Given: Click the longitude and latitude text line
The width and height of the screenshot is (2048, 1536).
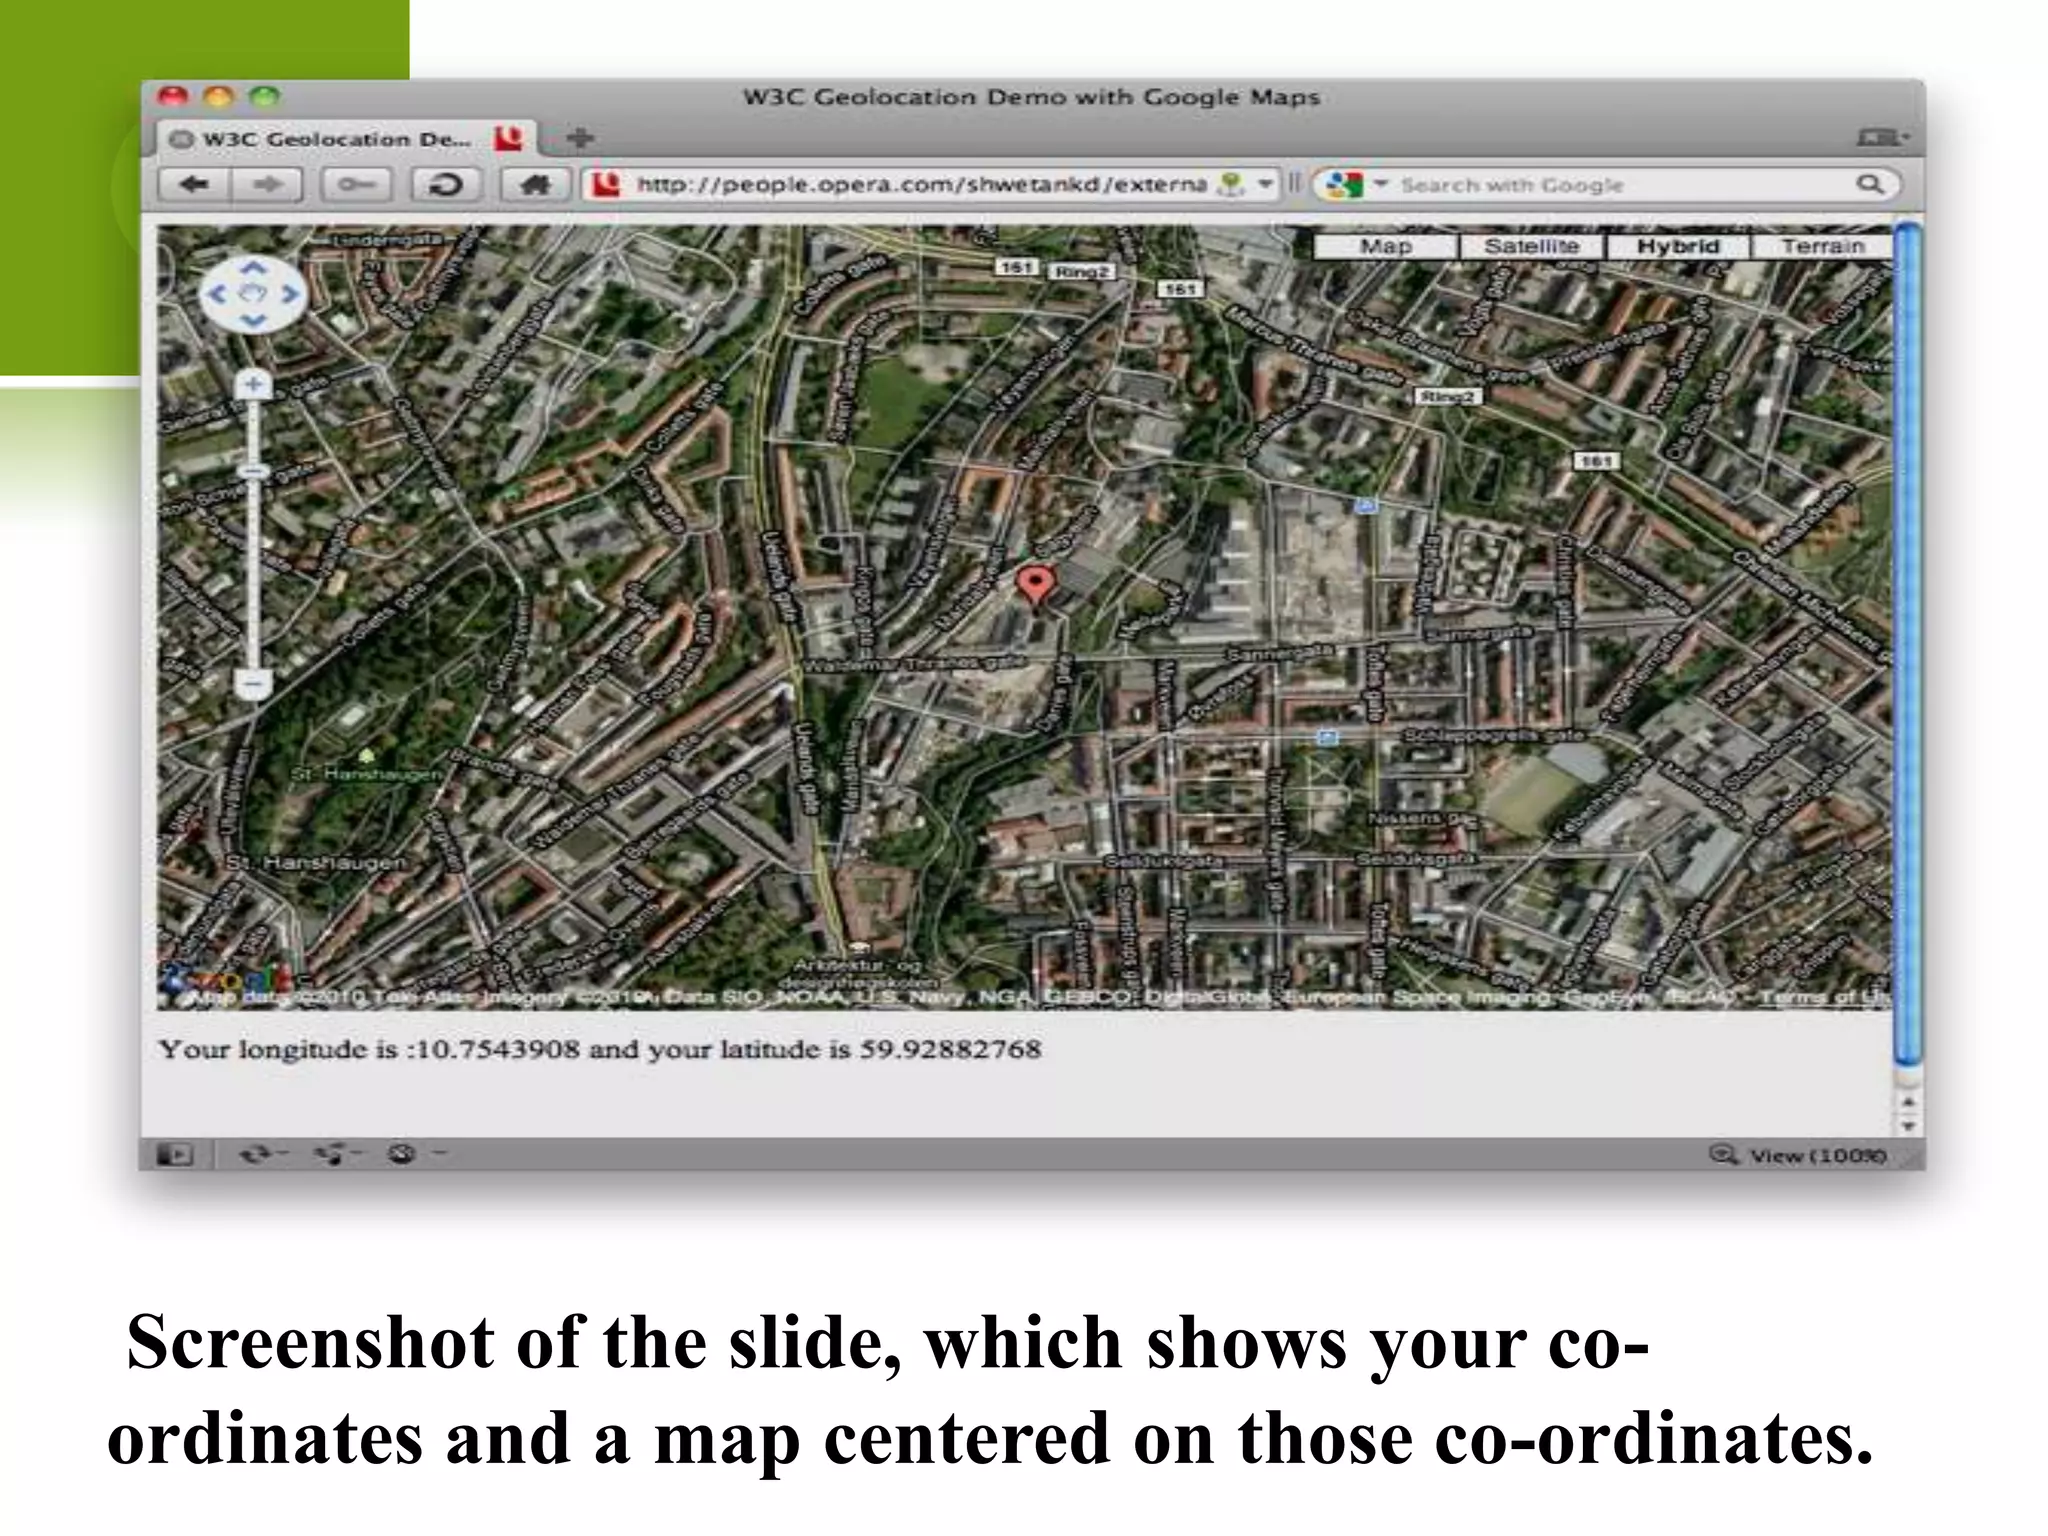Looking at the screenshot, I should [600, 1049].
